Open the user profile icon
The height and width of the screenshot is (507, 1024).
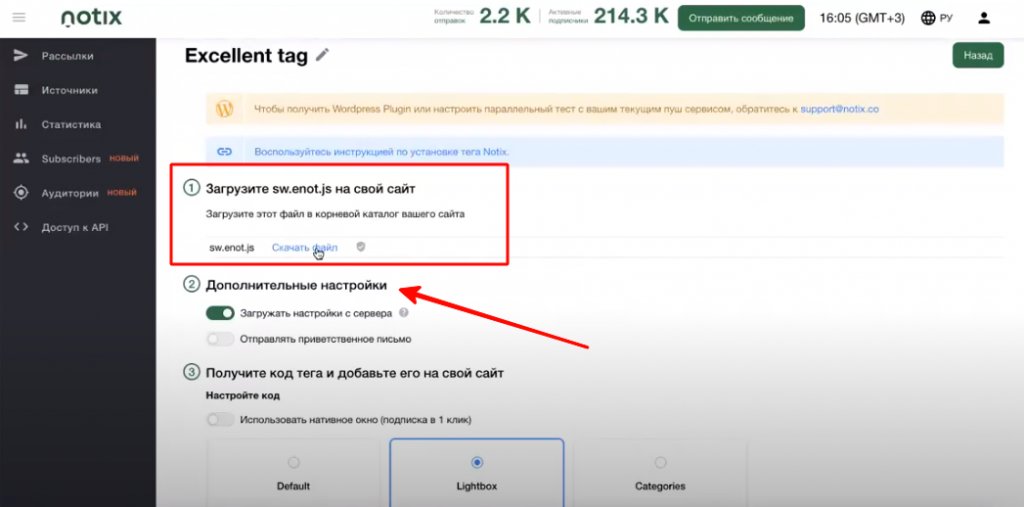pyautogui.click(x=984, y=18)
